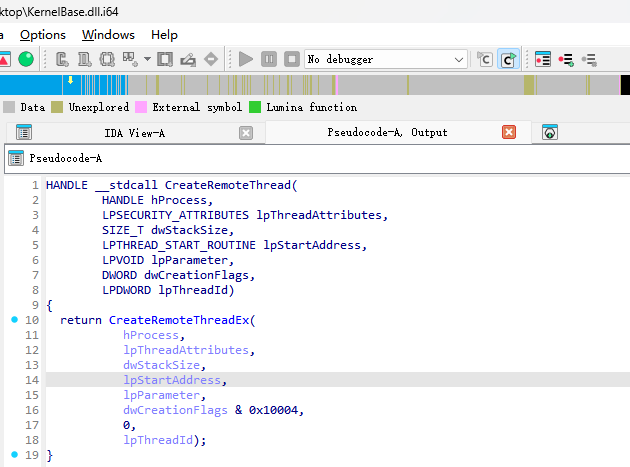Toggle breakpoint dot on line 10
Image resolution: width=630 pixels, height=467 pixels.
(x=14, y=320)
